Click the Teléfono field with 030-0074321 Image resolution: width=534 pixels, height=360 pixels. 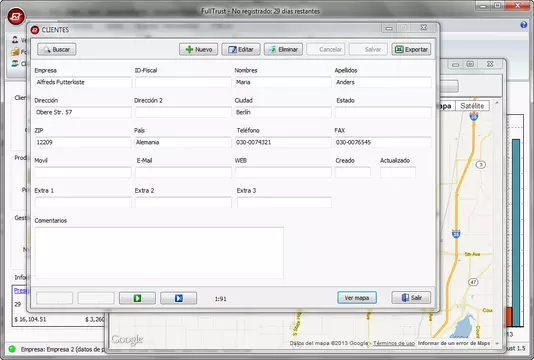[283, 142]
